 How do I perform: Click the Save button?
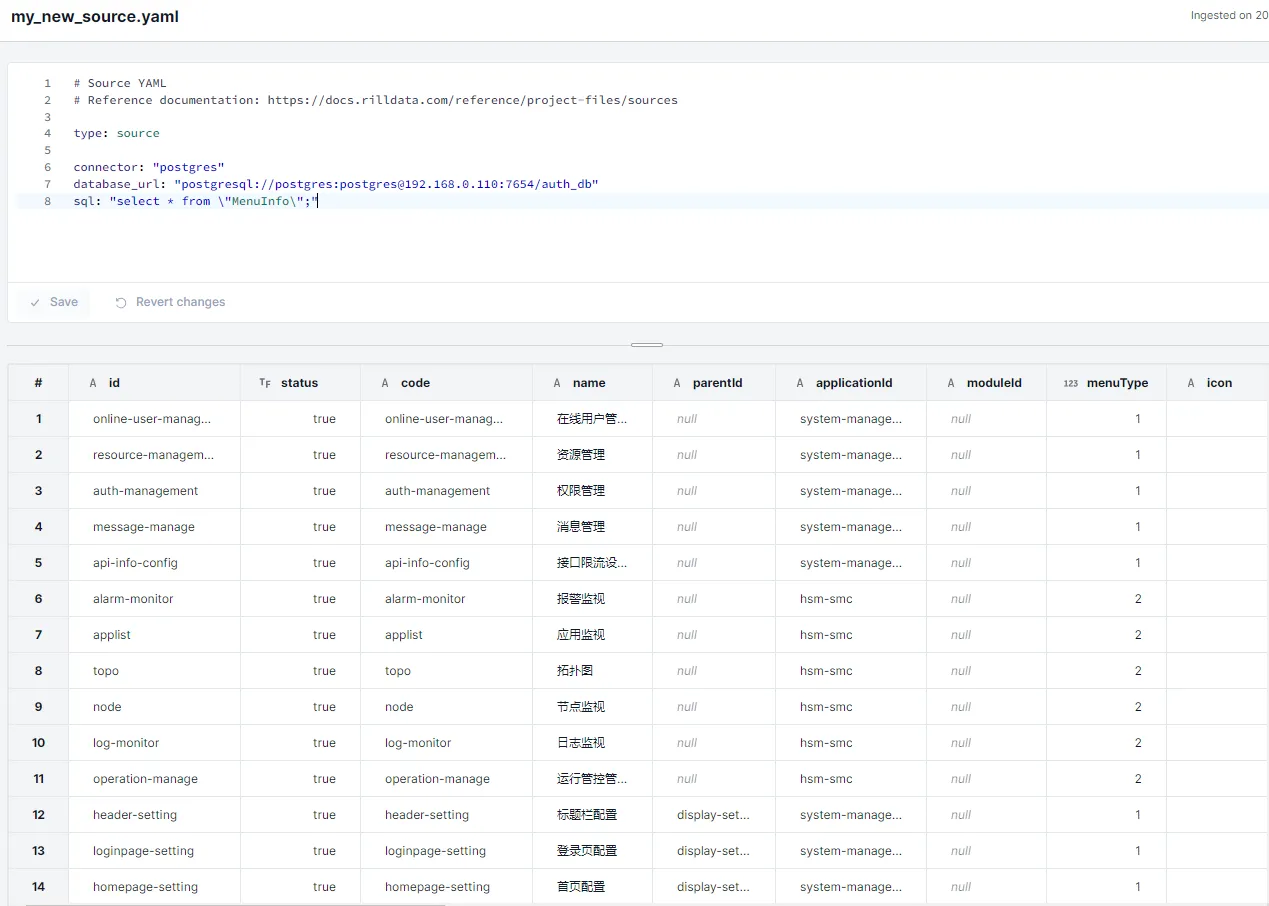pos(53,302)
